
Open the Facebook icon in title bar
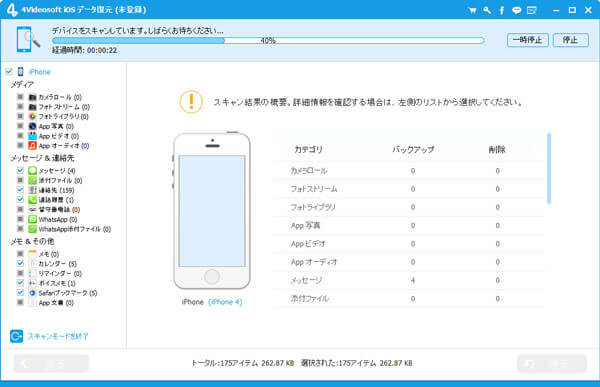[502, 10]
